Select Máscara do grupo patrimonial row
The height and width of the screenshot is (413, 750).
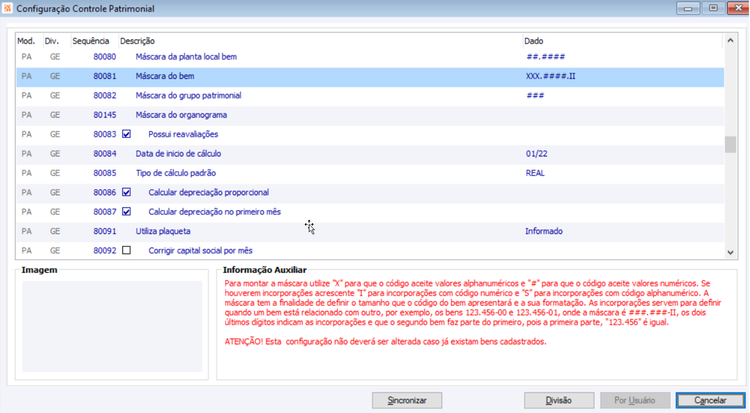[370, 95]
